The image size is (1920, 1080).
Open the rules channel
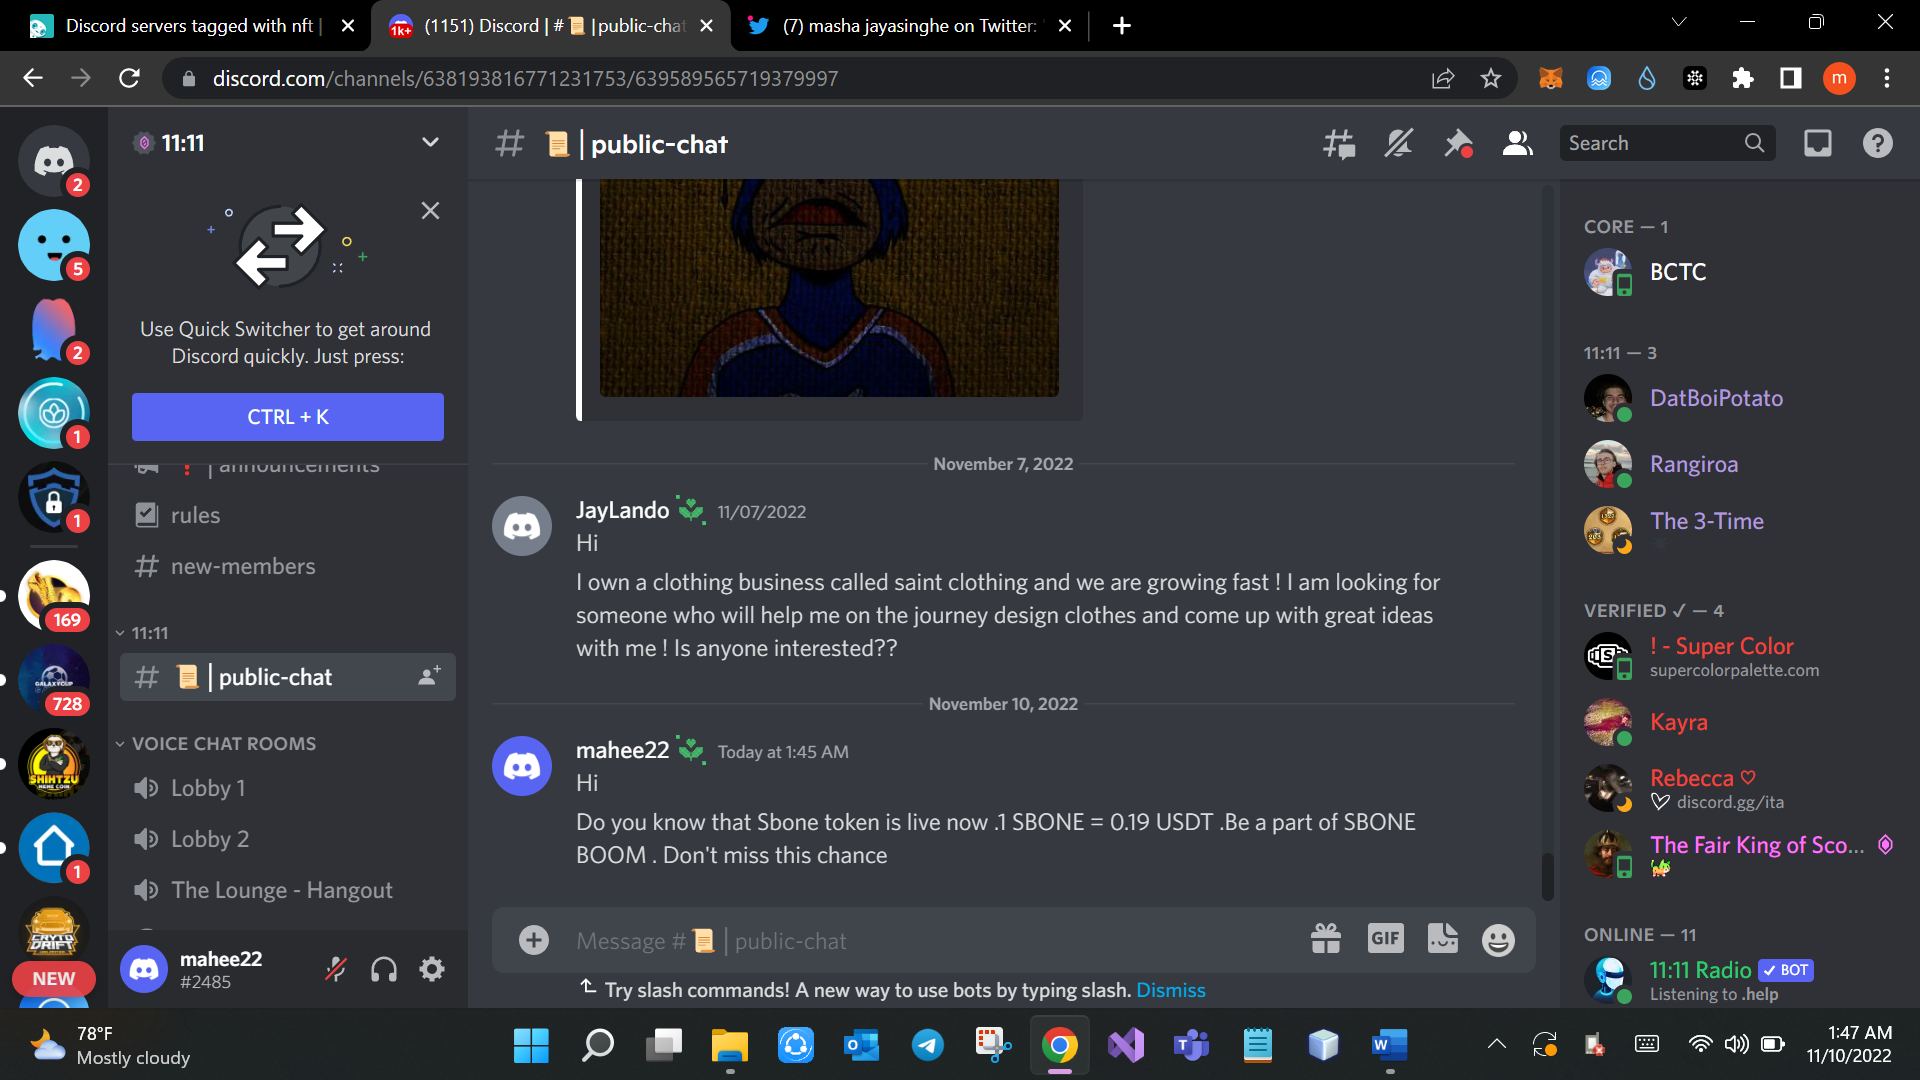tap(288, 515)
